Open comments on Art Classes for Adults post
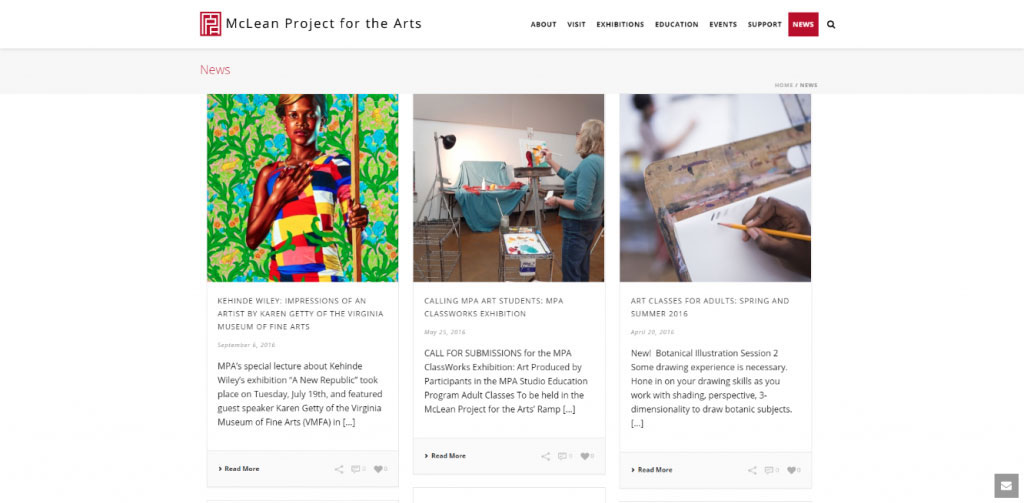Viewport: 1024px width, 503px height. tap(771, 470)
